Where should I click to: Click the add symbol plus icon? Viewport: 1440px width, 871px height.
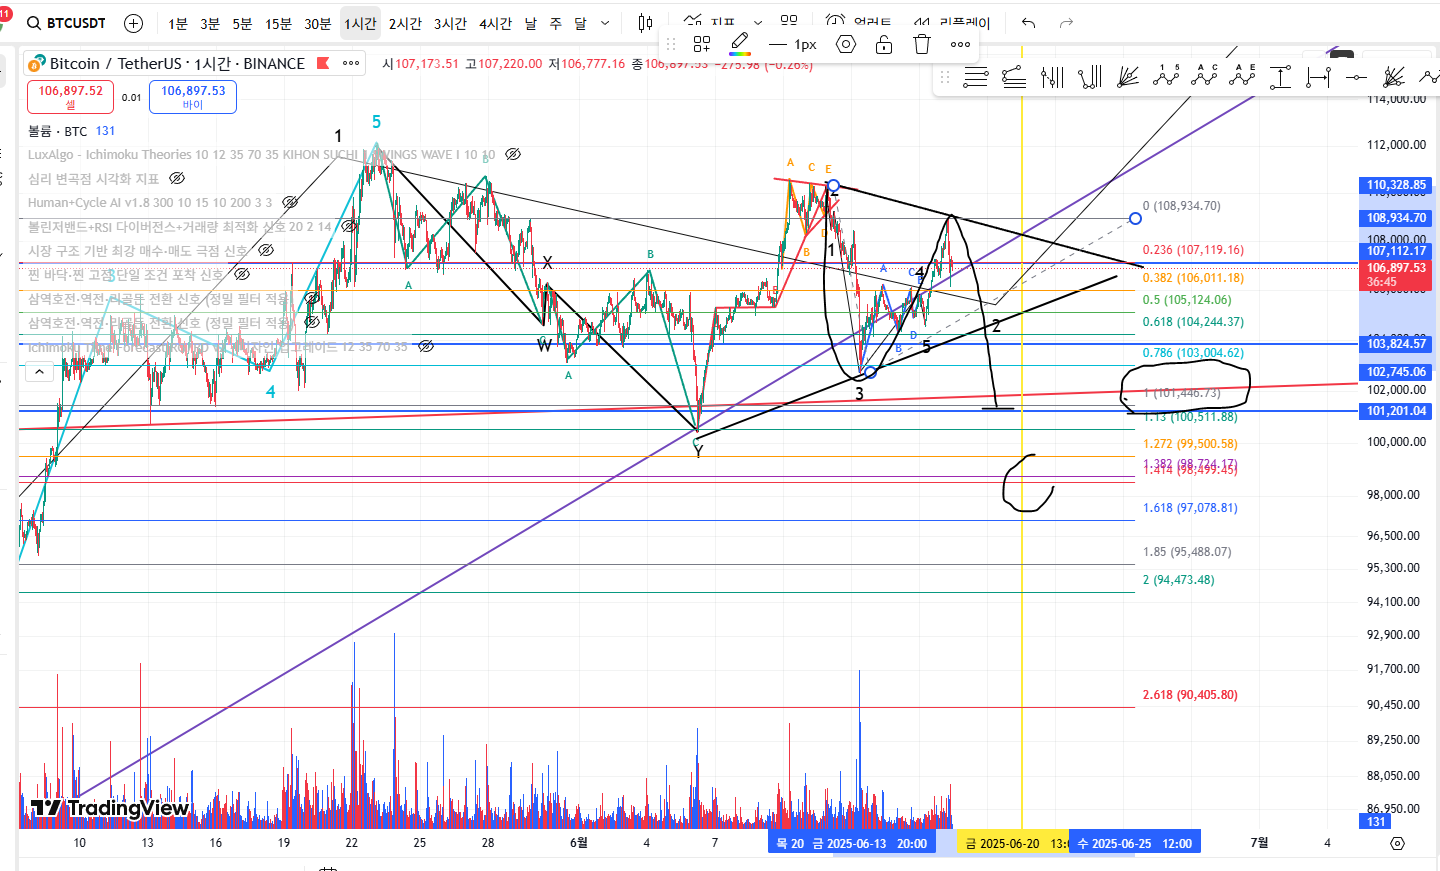(x=133, y=23)
